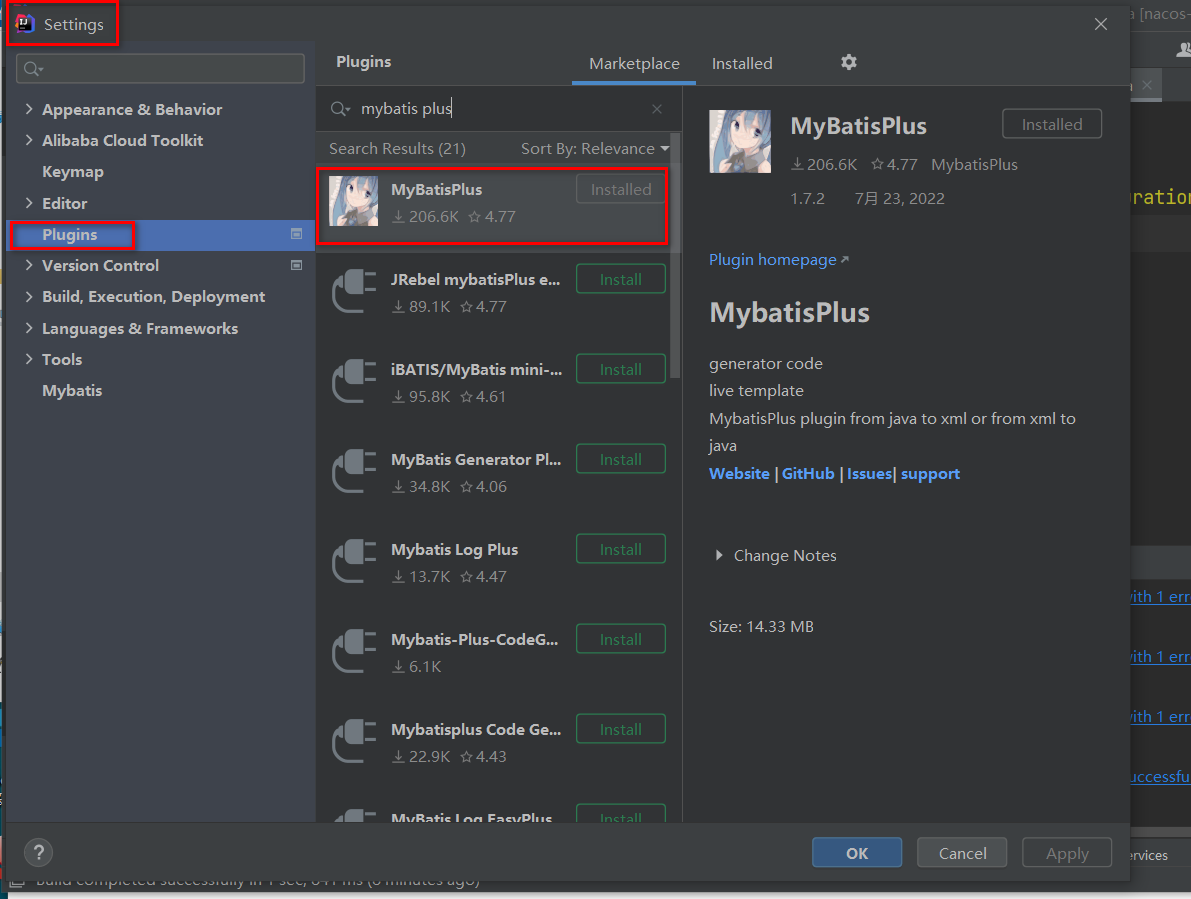Image resolution: width=1191 pixels, height=899 pixels.
Task: Click Cancel button
Action: point(962,853)
